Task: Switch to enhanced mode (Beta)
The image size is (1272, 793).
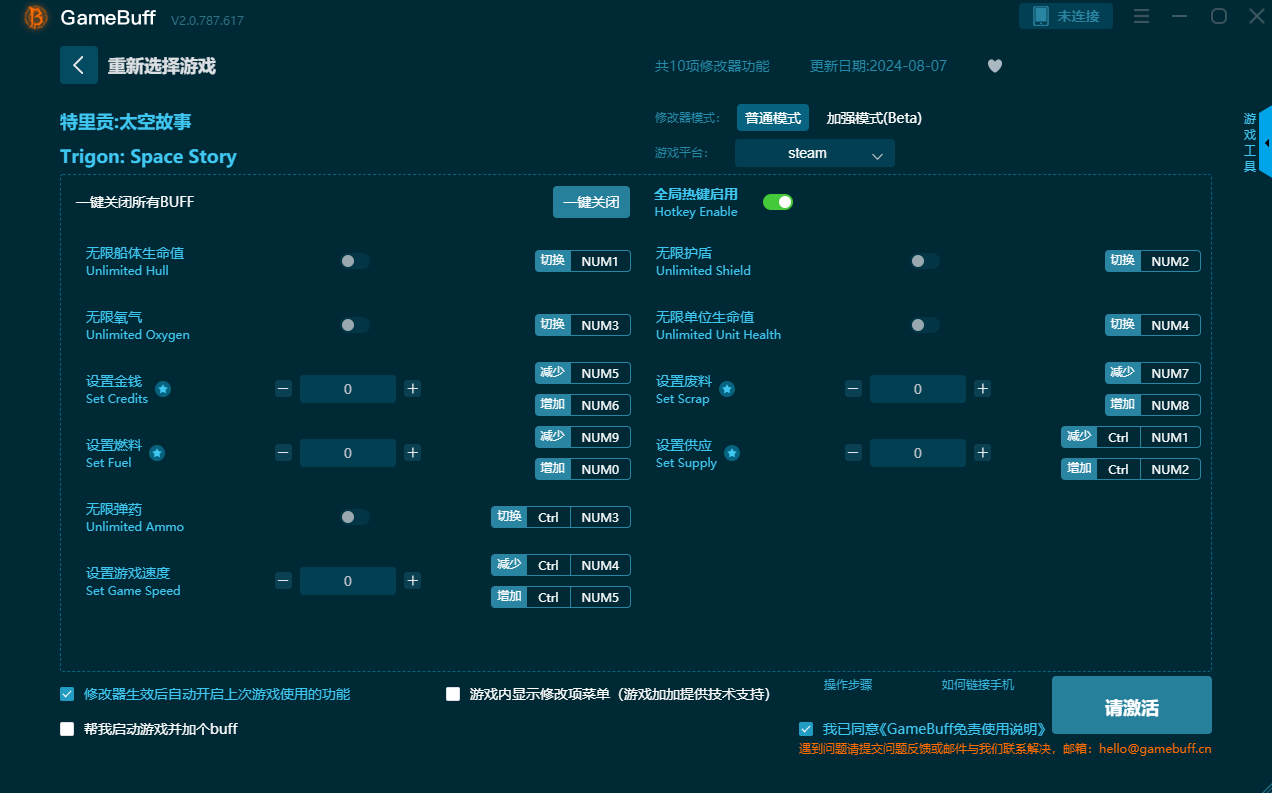Action: [873, 118]
